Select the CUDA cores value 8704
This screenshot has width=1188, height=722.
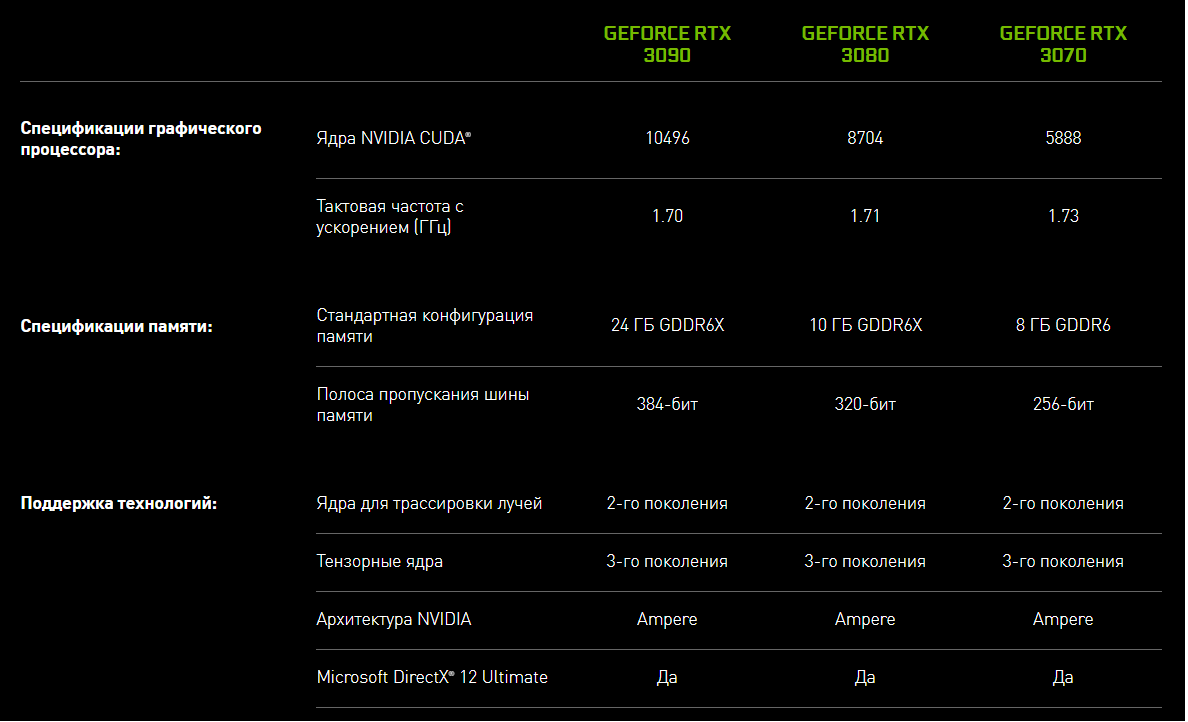865,138
